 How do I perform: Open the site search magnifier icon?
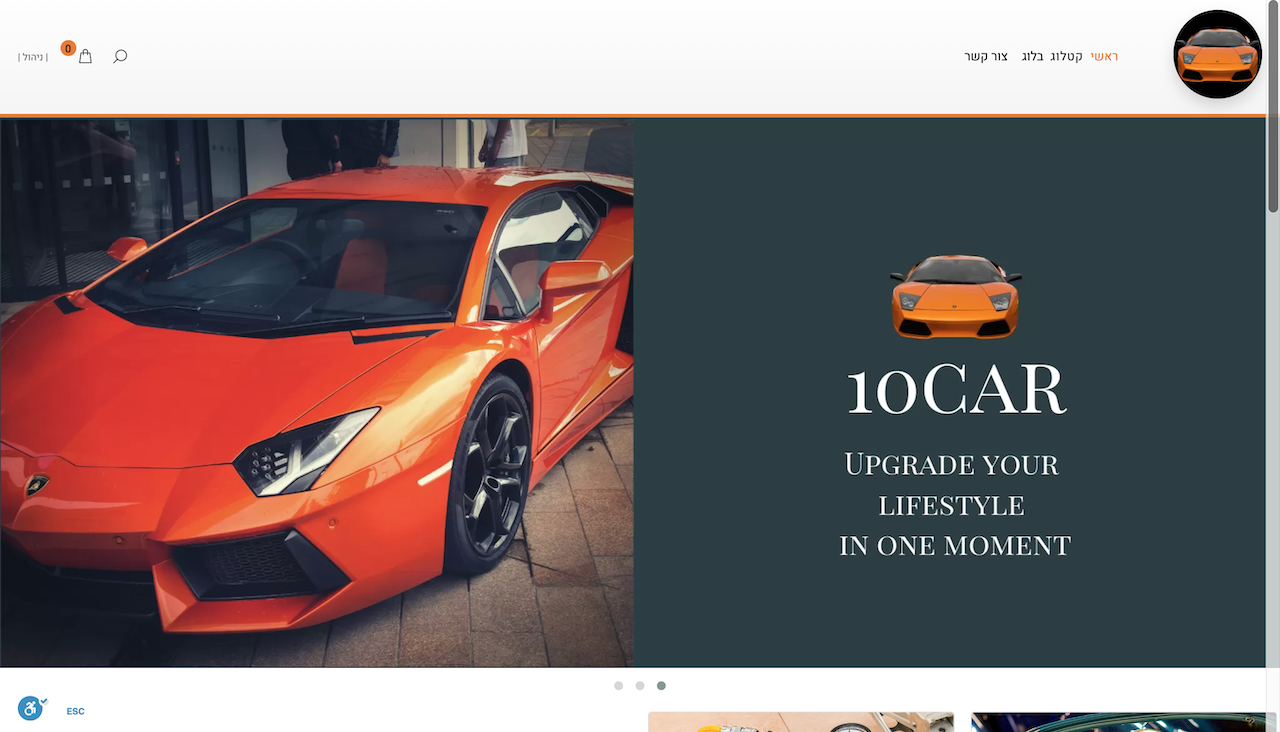pos(120,57)
